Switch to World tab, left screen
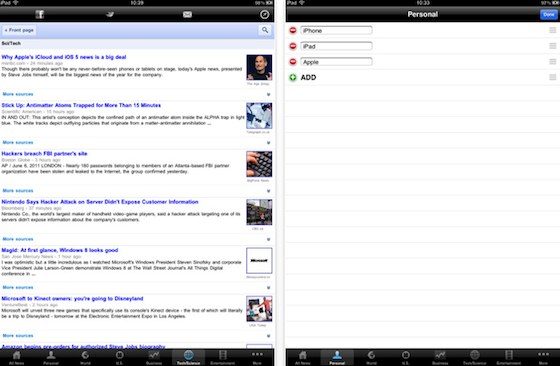560x366 pixels. (x=85, y=357)
